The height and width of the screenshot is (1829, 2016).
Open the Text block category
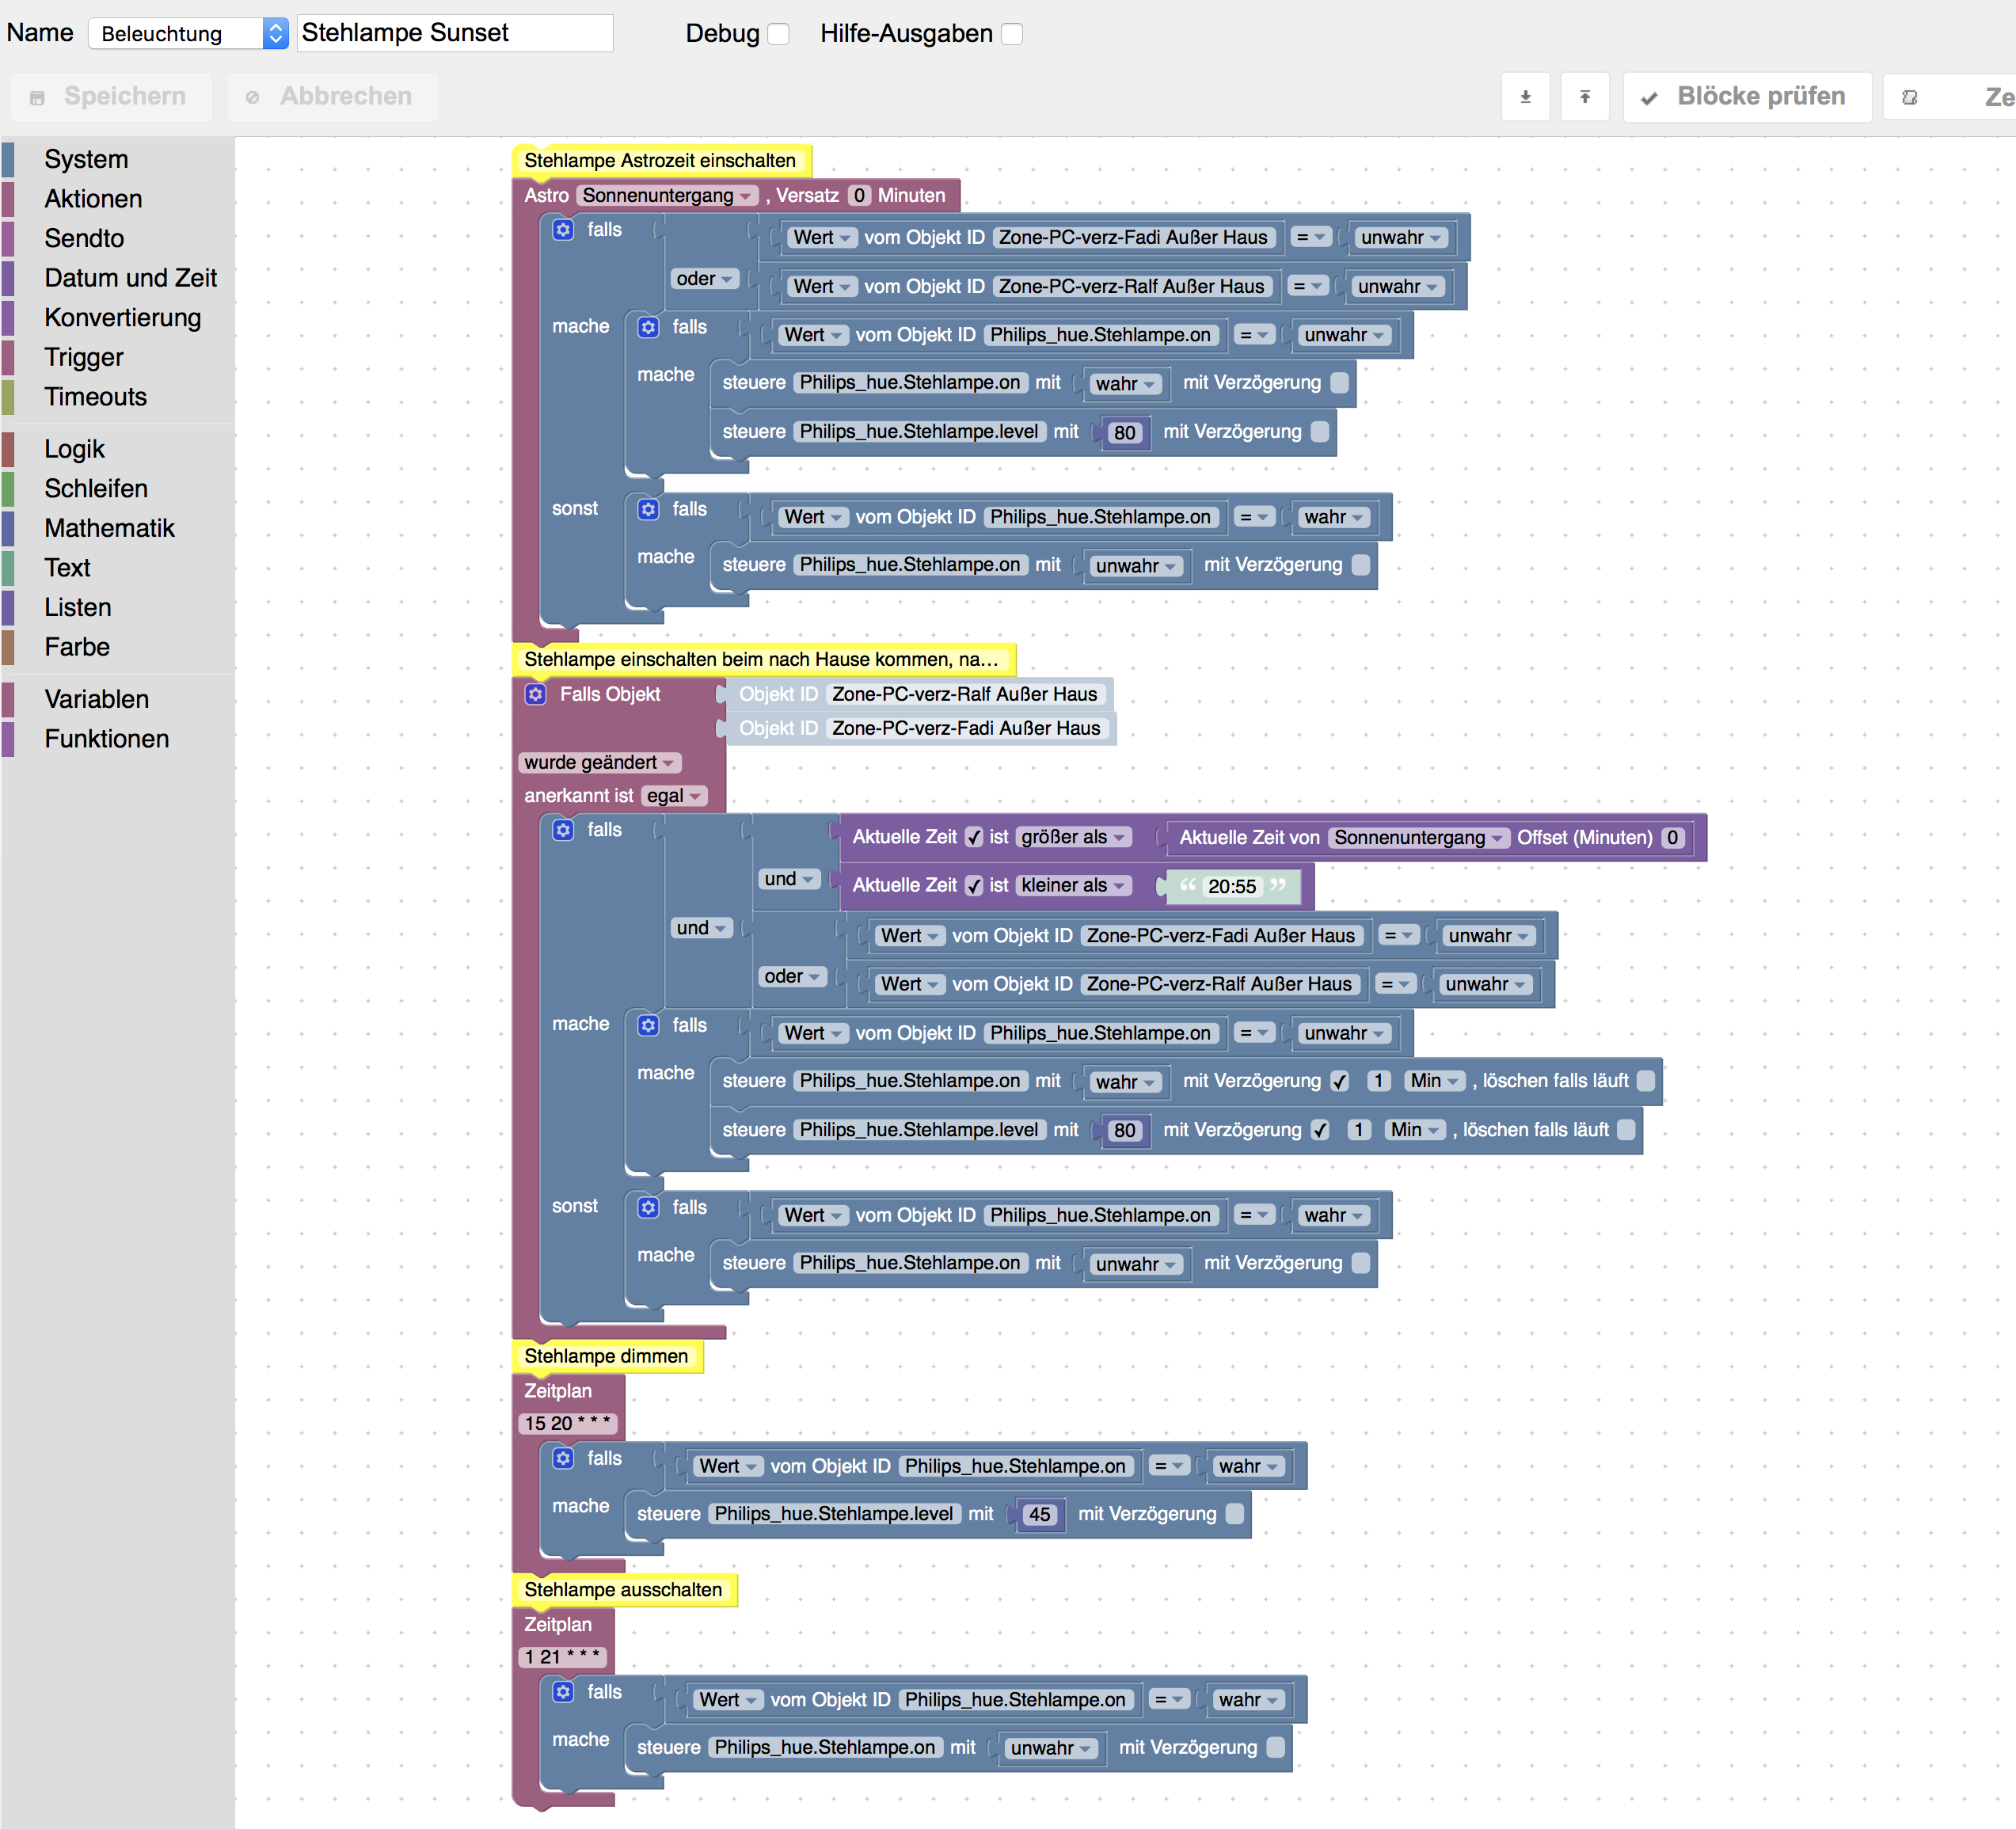coord(67,568)
